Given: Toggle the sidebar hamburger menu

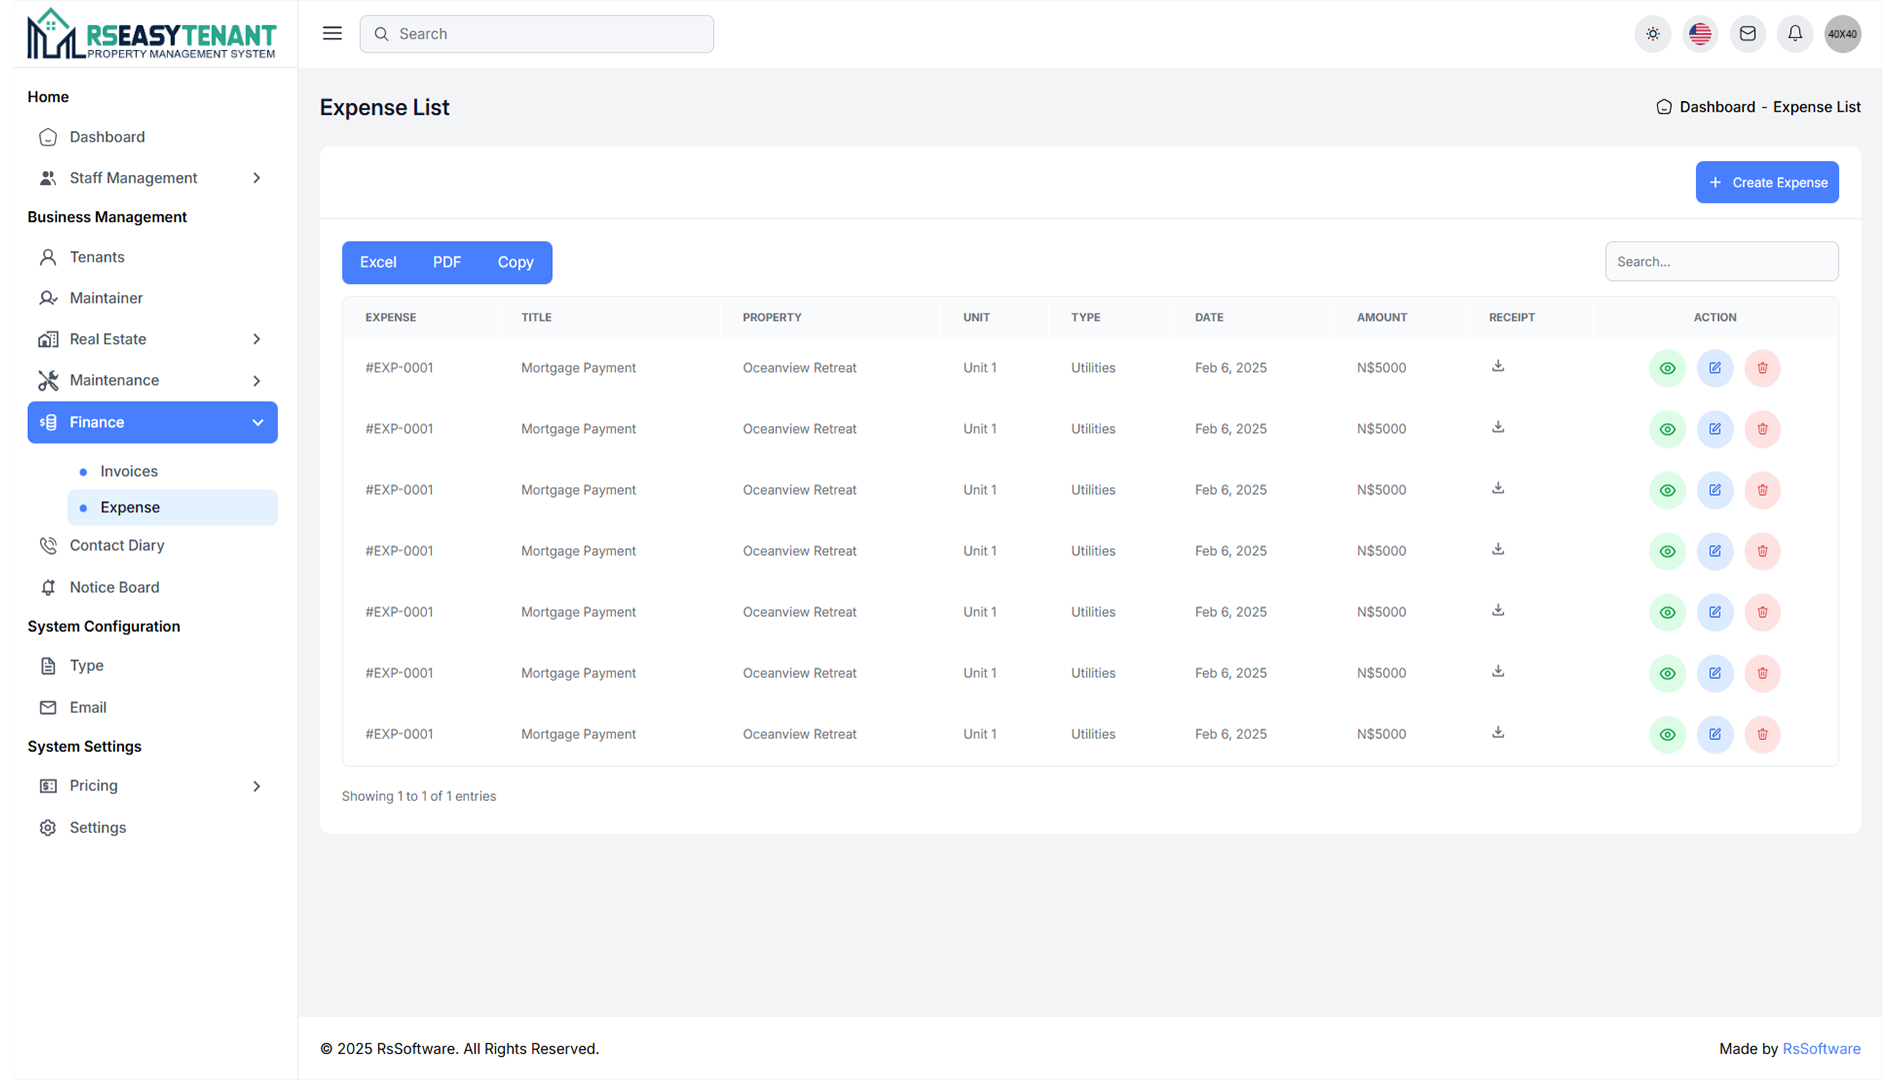Looking at the screenshot, I should coord(332,34).
